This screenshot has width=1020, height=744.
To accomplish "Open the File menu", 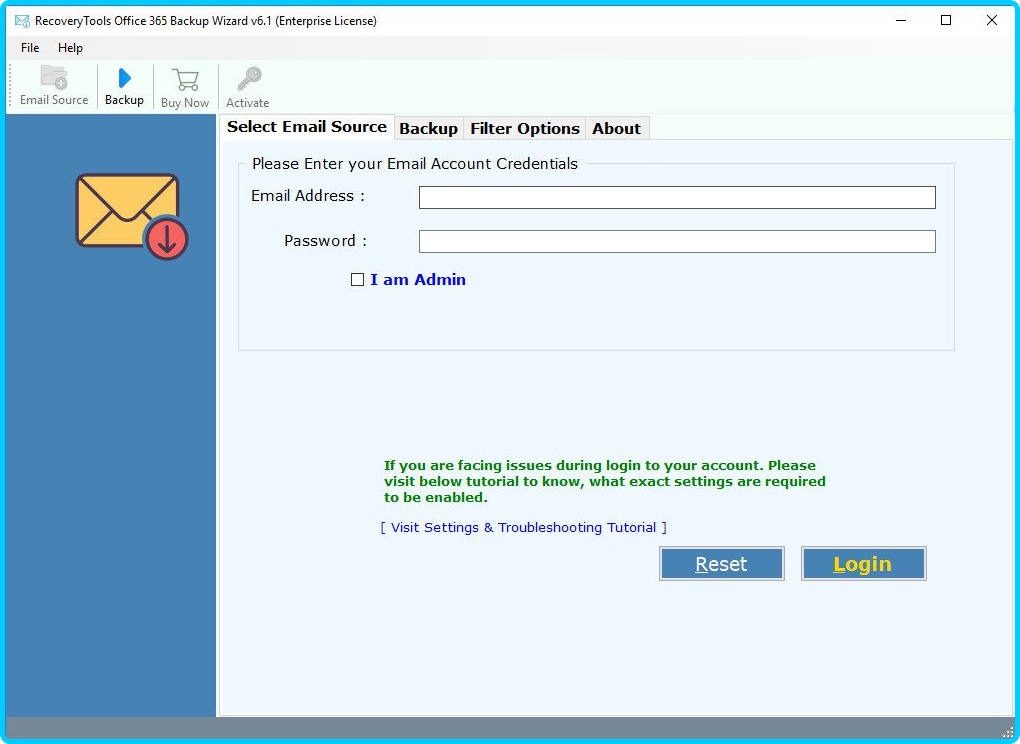I will pyautogui.click(x=30, y=48).
